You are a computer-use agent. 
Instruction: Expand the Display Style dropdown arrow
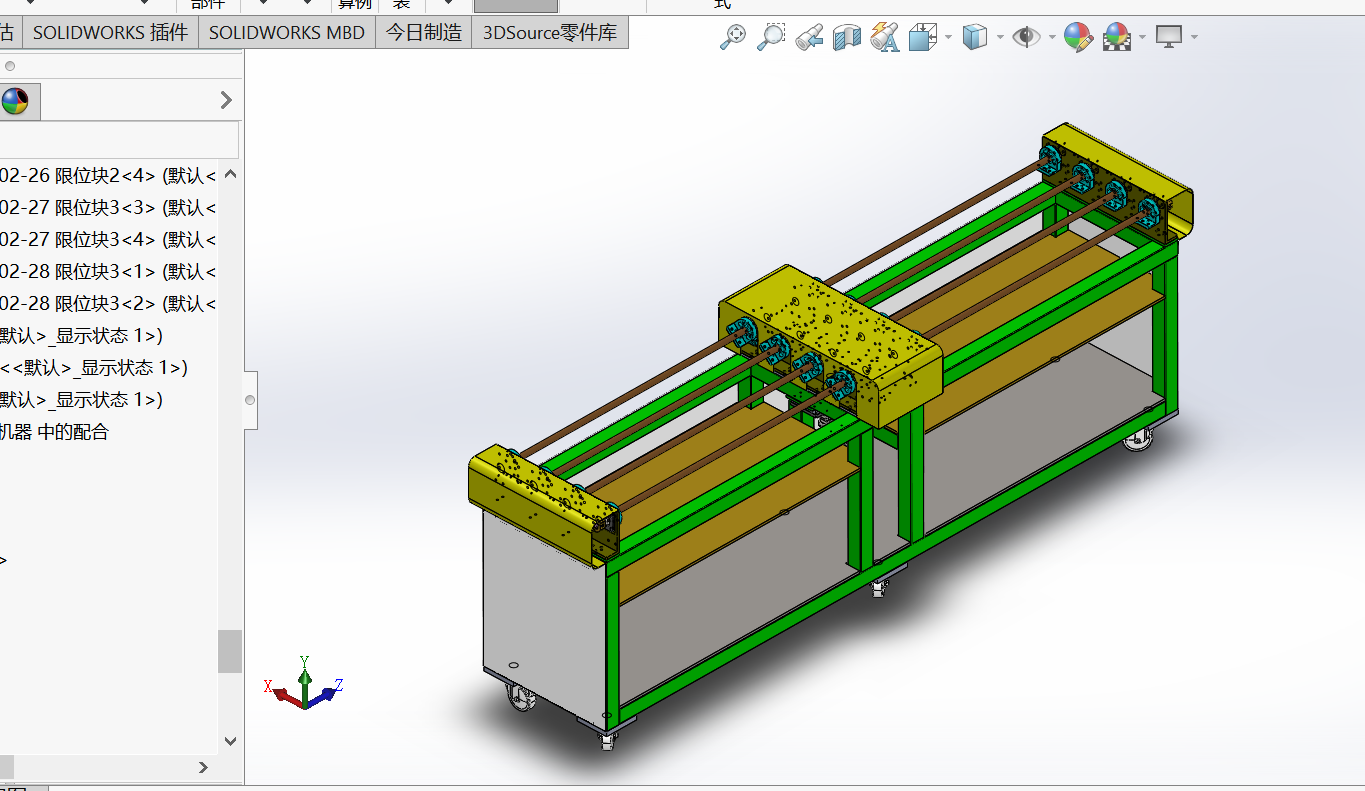click(x=1000, y=38)
